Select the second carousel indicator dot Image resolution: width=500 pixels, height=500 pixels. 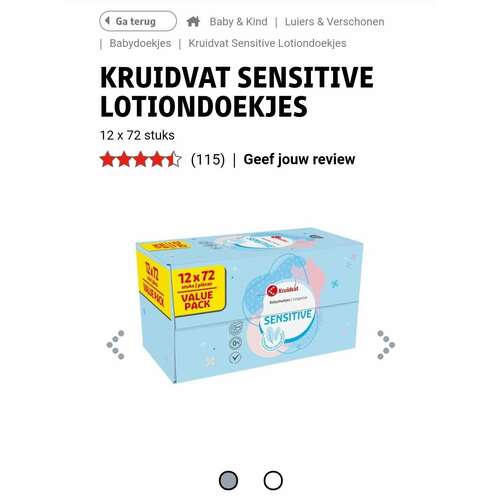coord(273,480)
